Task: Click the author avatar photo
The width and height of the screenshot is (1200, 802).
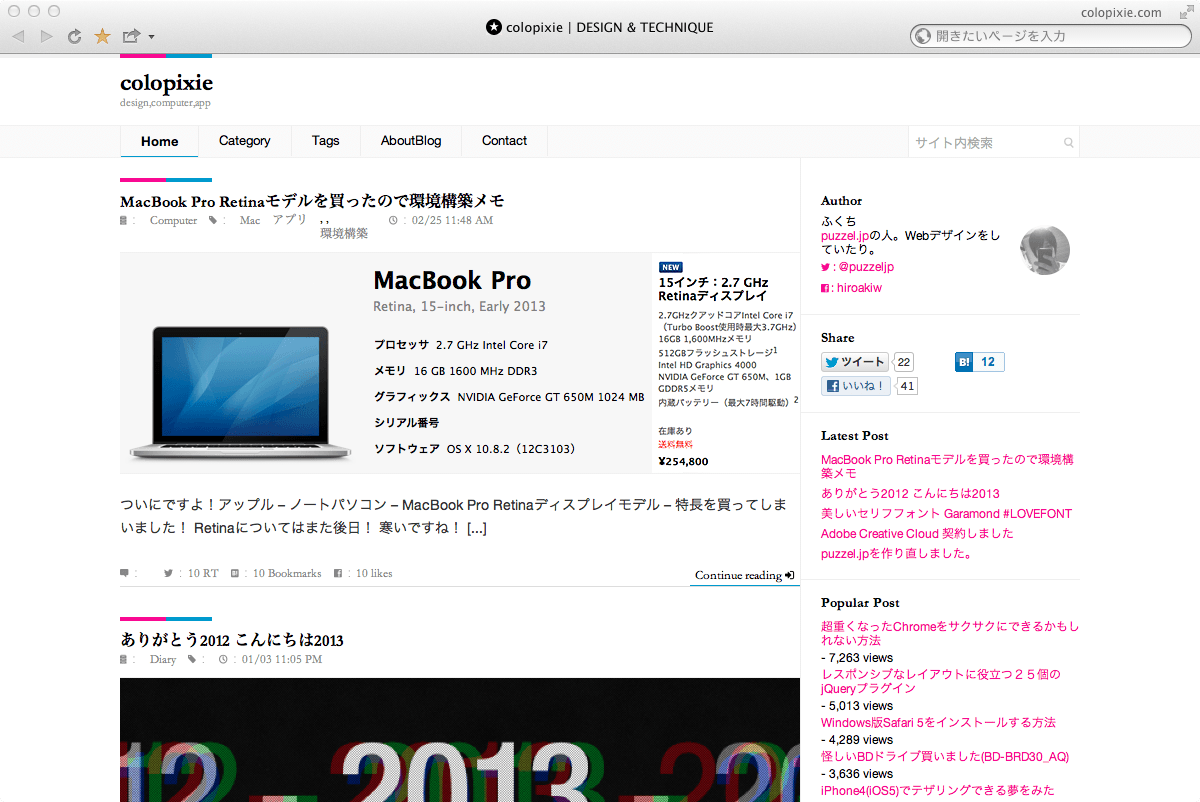Action: click(1044, 251)
